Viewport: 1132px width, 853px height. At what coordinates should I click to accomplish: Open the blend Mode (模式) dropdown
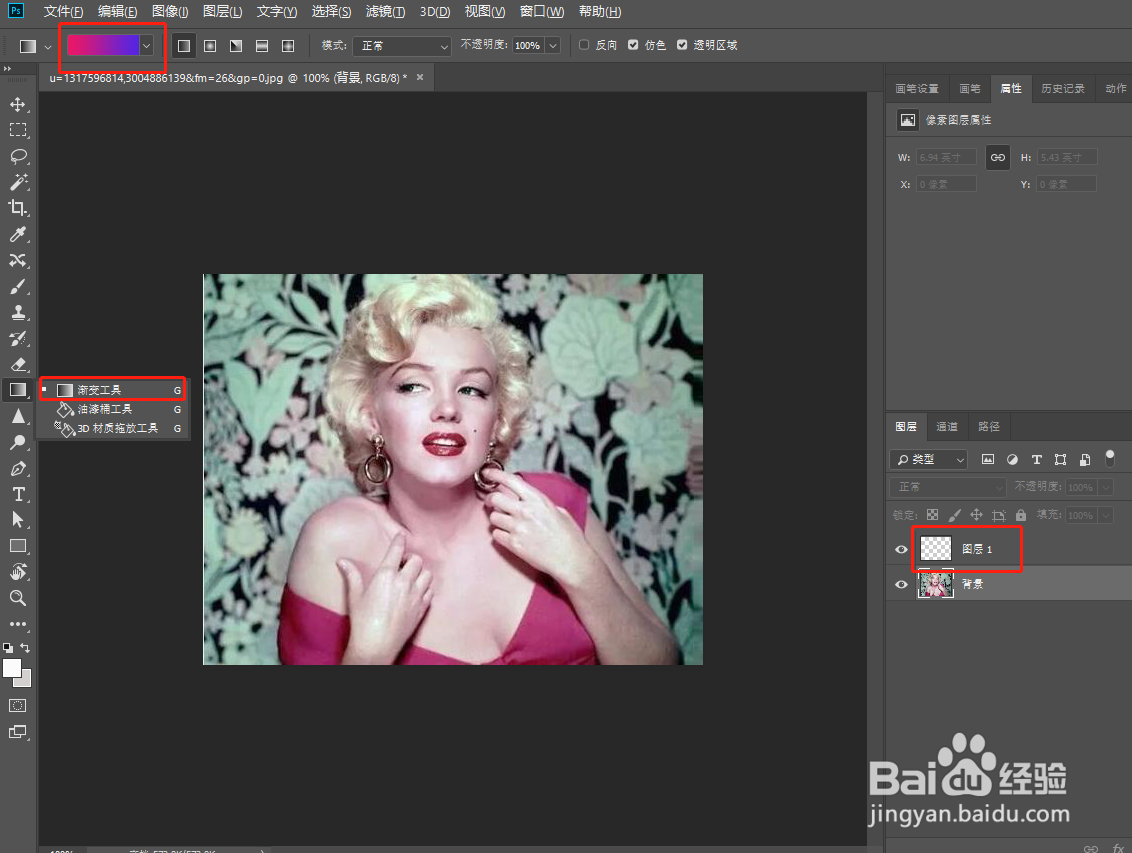point(402,45)
